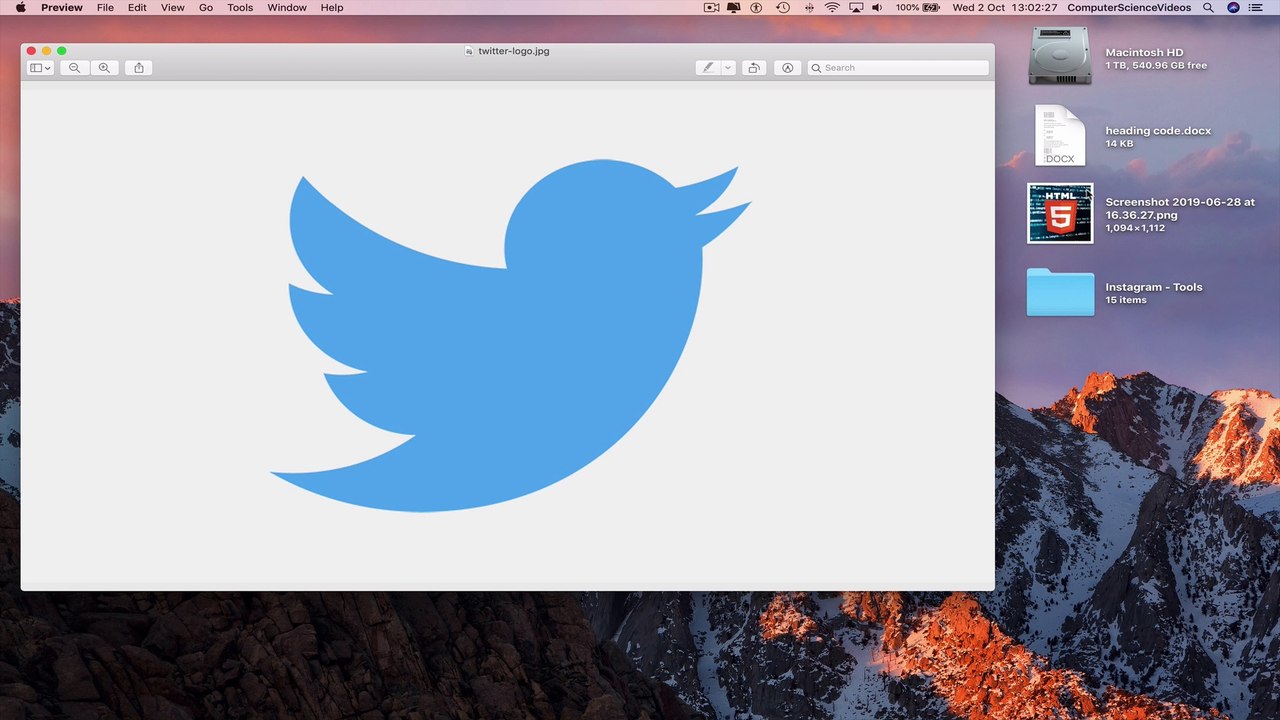This screenshot has width=1280, height=720.
Task: Select the Highlight pen tool
Action: [x=708, y=68]
